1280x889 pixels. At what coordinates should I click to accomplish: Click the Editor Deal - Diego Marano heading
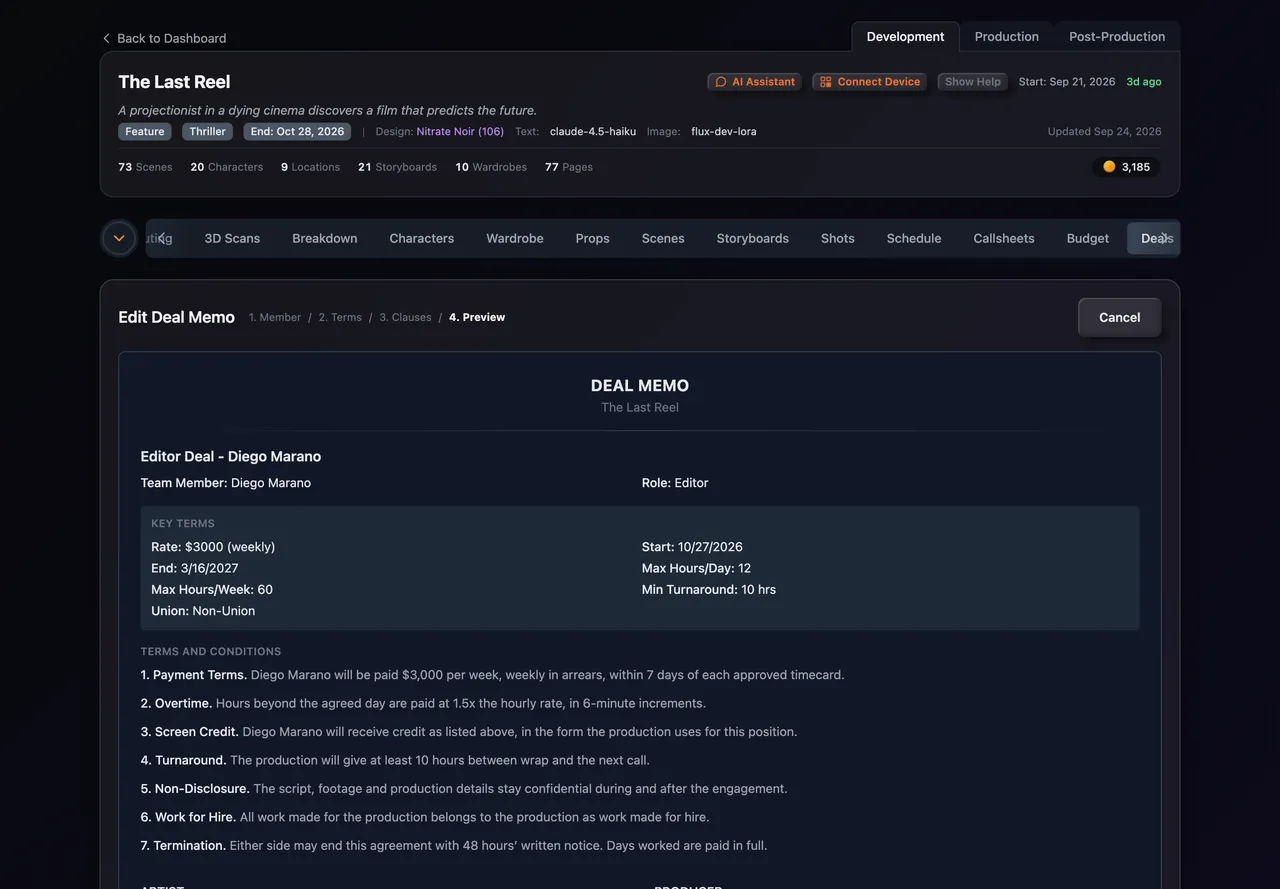[x=231, y=456]
